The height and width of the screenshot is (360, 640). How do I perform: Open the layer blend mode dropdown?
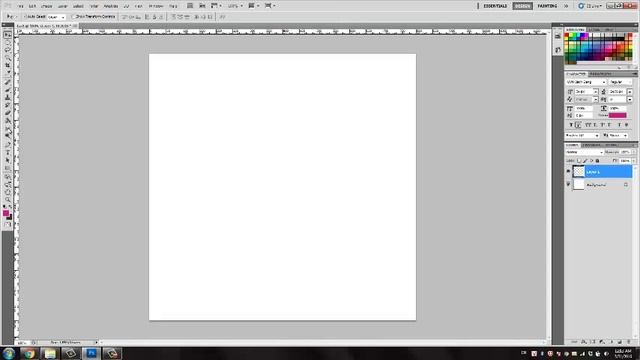[x=584, y=152]
